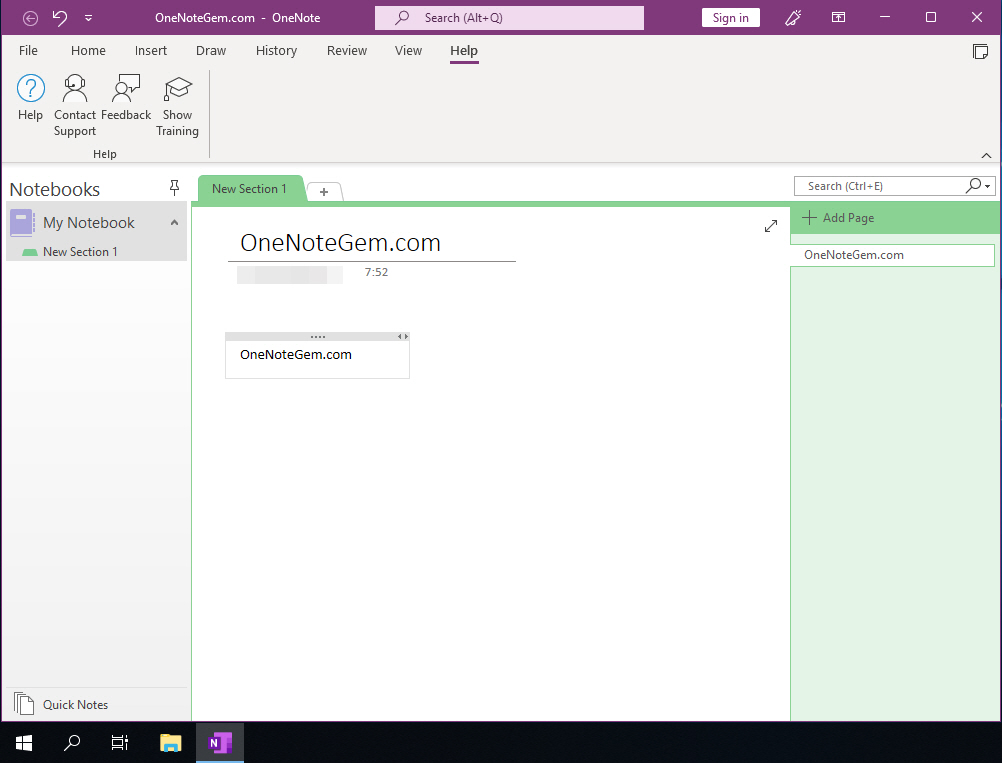This screenshot has width=1002, height=763.
Task: Unpin the Notebooks pane
Action: pyautogui.click(x=174, y=187)
